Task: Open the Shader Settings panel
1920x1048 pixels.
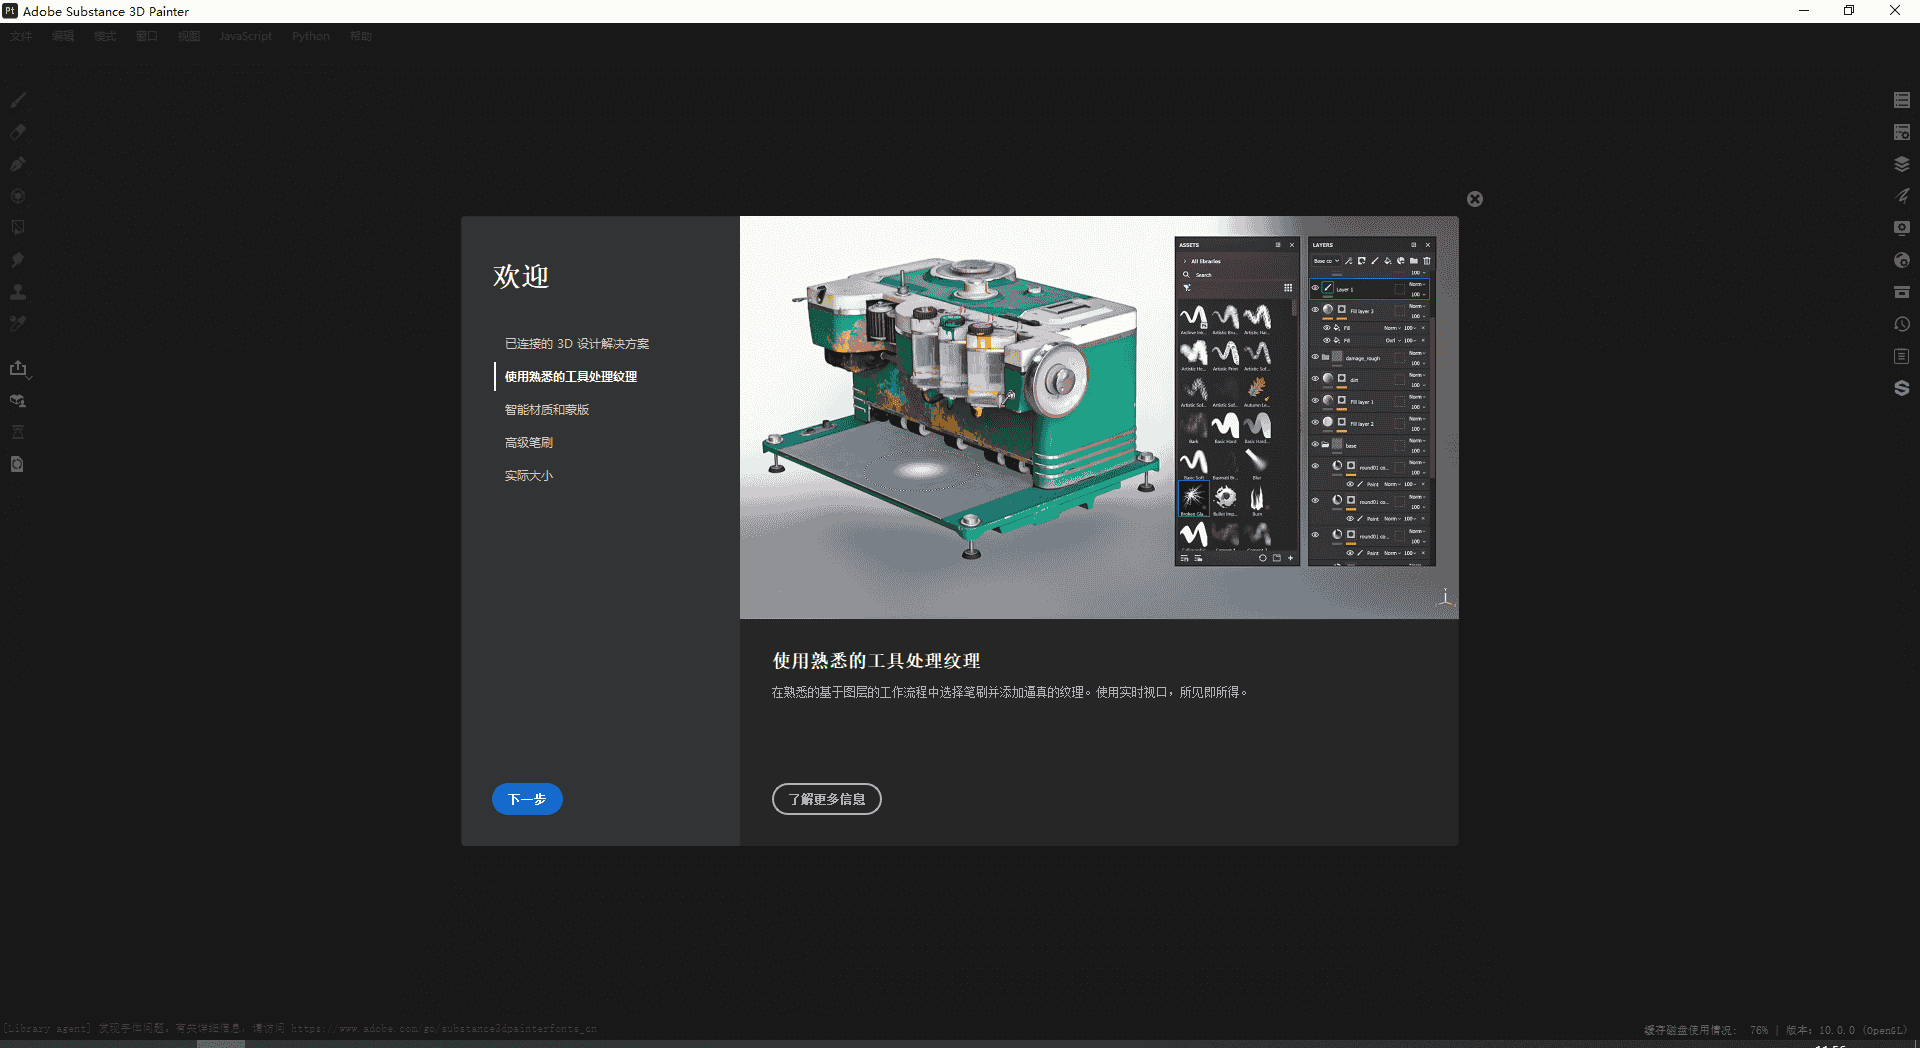Action: tap(1901, 259)
